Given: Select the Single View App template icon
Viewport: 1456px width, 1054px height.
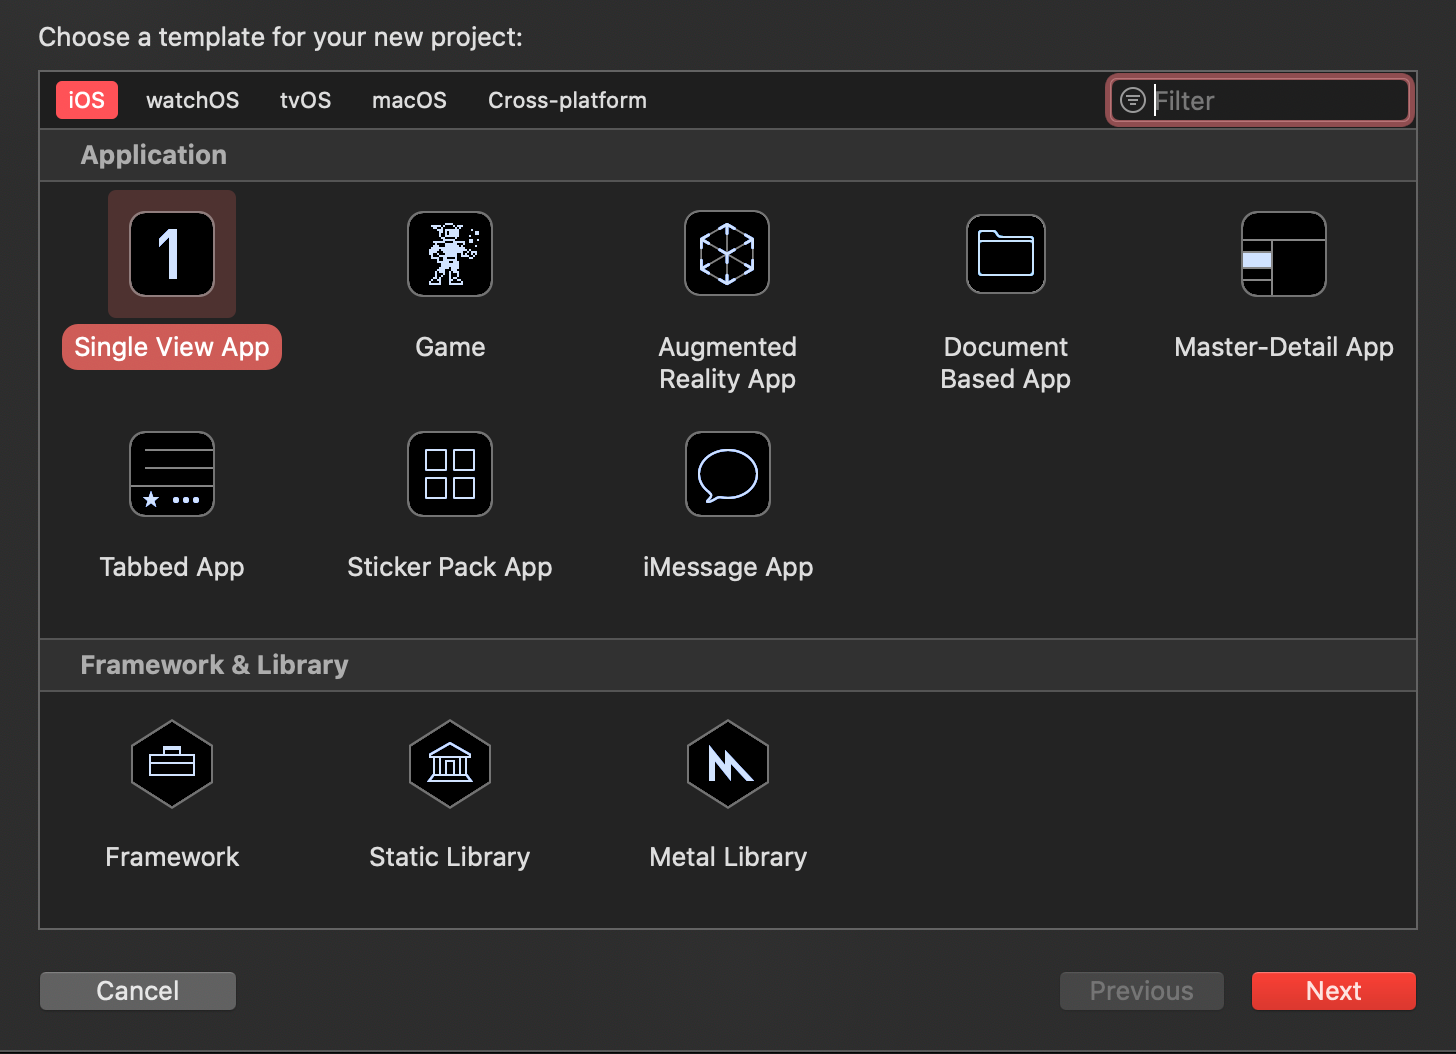Looking at the screenshot, I should [x=172, y=254].
